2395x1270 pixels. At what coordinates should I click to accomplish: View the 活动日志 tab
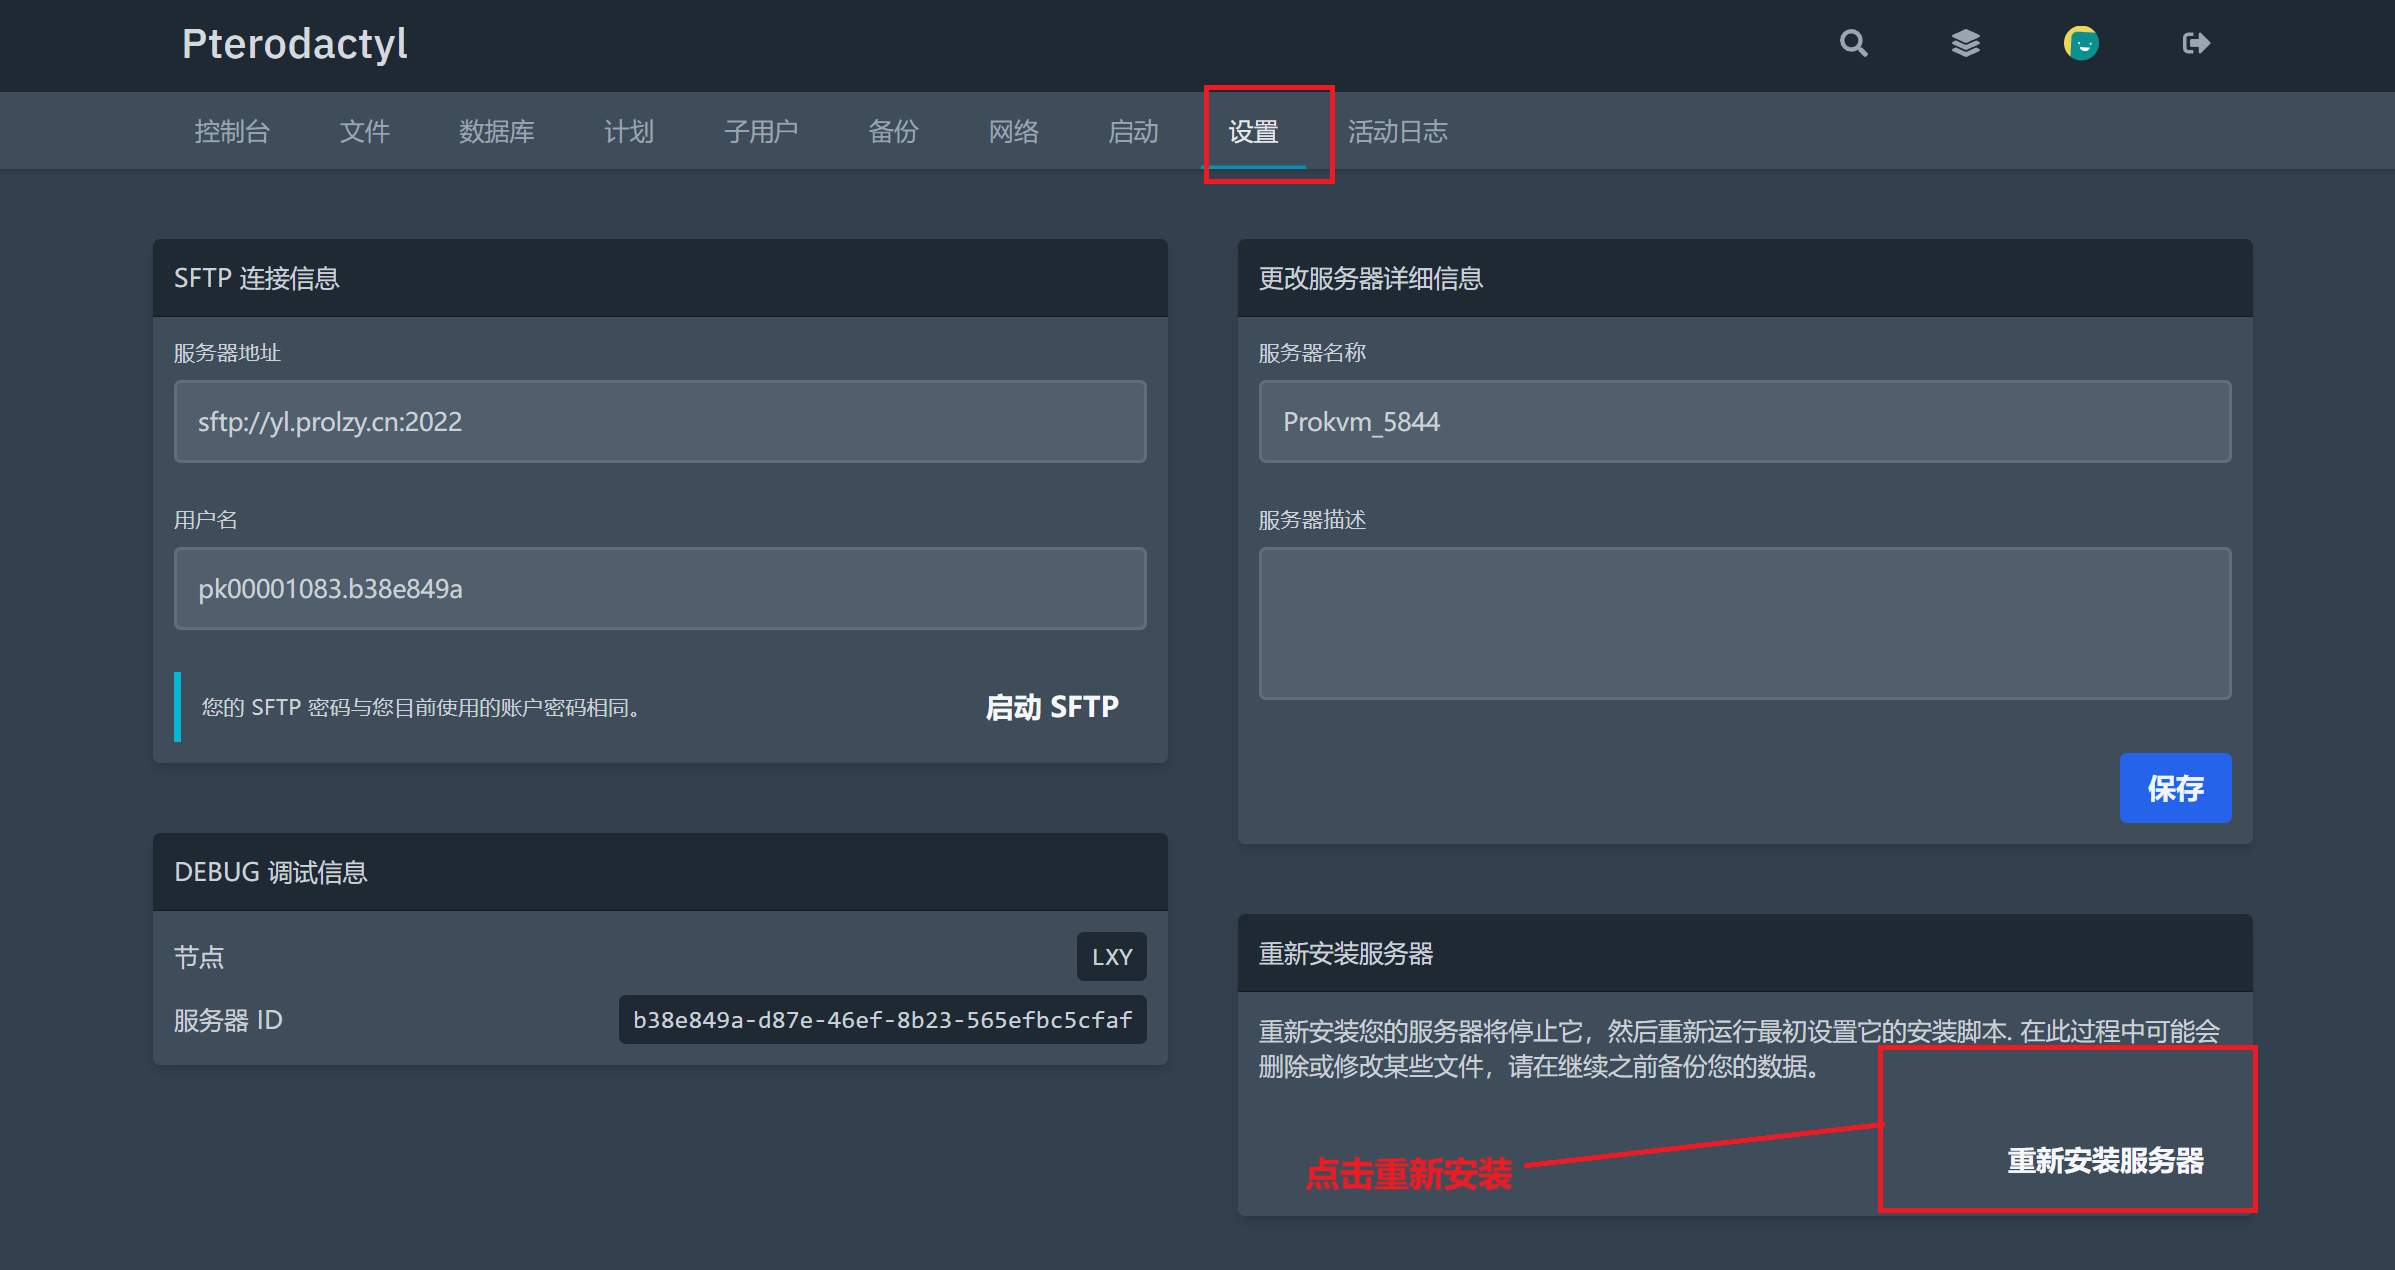(x=1397, y=131)
